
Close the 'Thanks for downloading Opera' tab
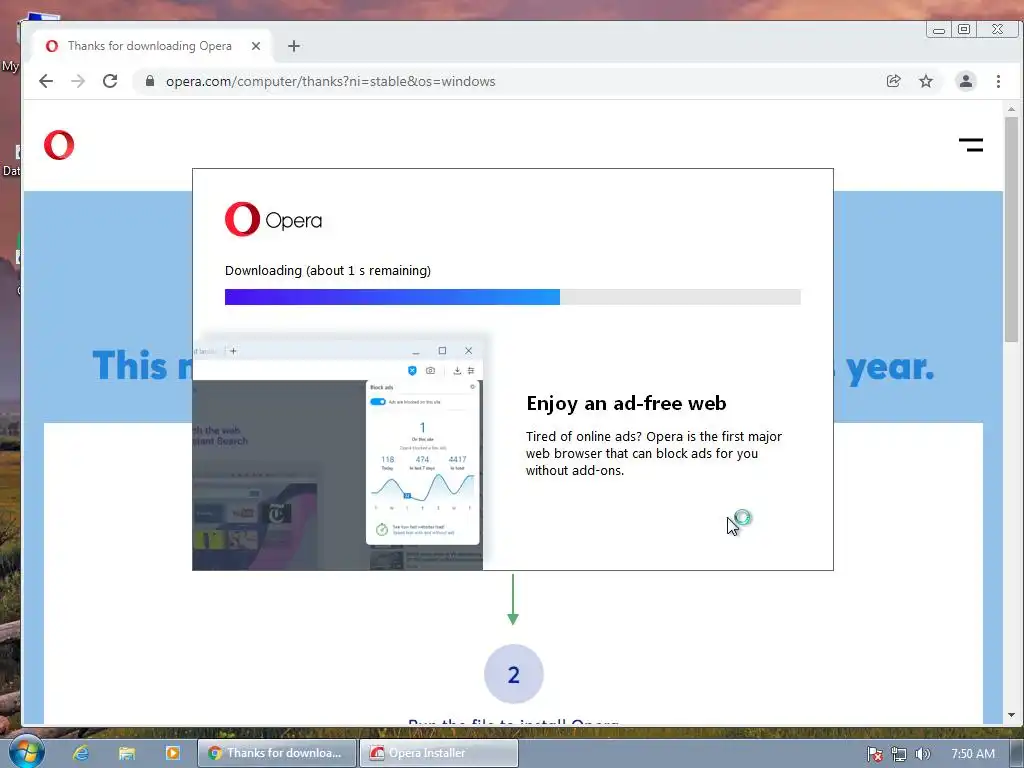pyautogui.click(x=256, y=46)
